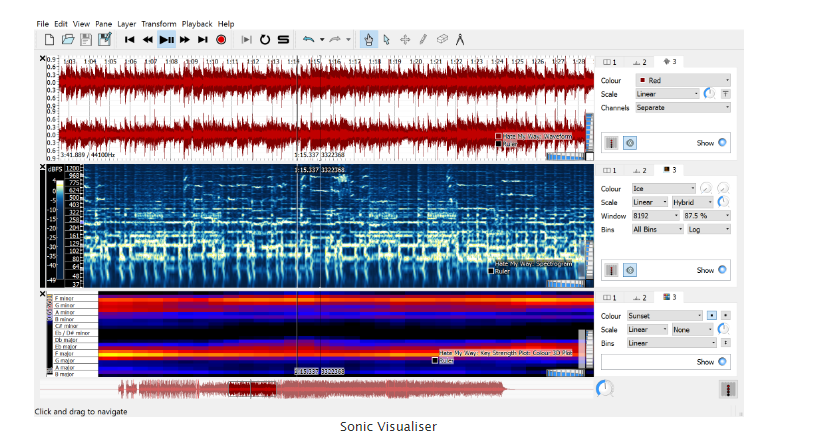Open waveform layer playback level meter button

(x=611, y=143)
